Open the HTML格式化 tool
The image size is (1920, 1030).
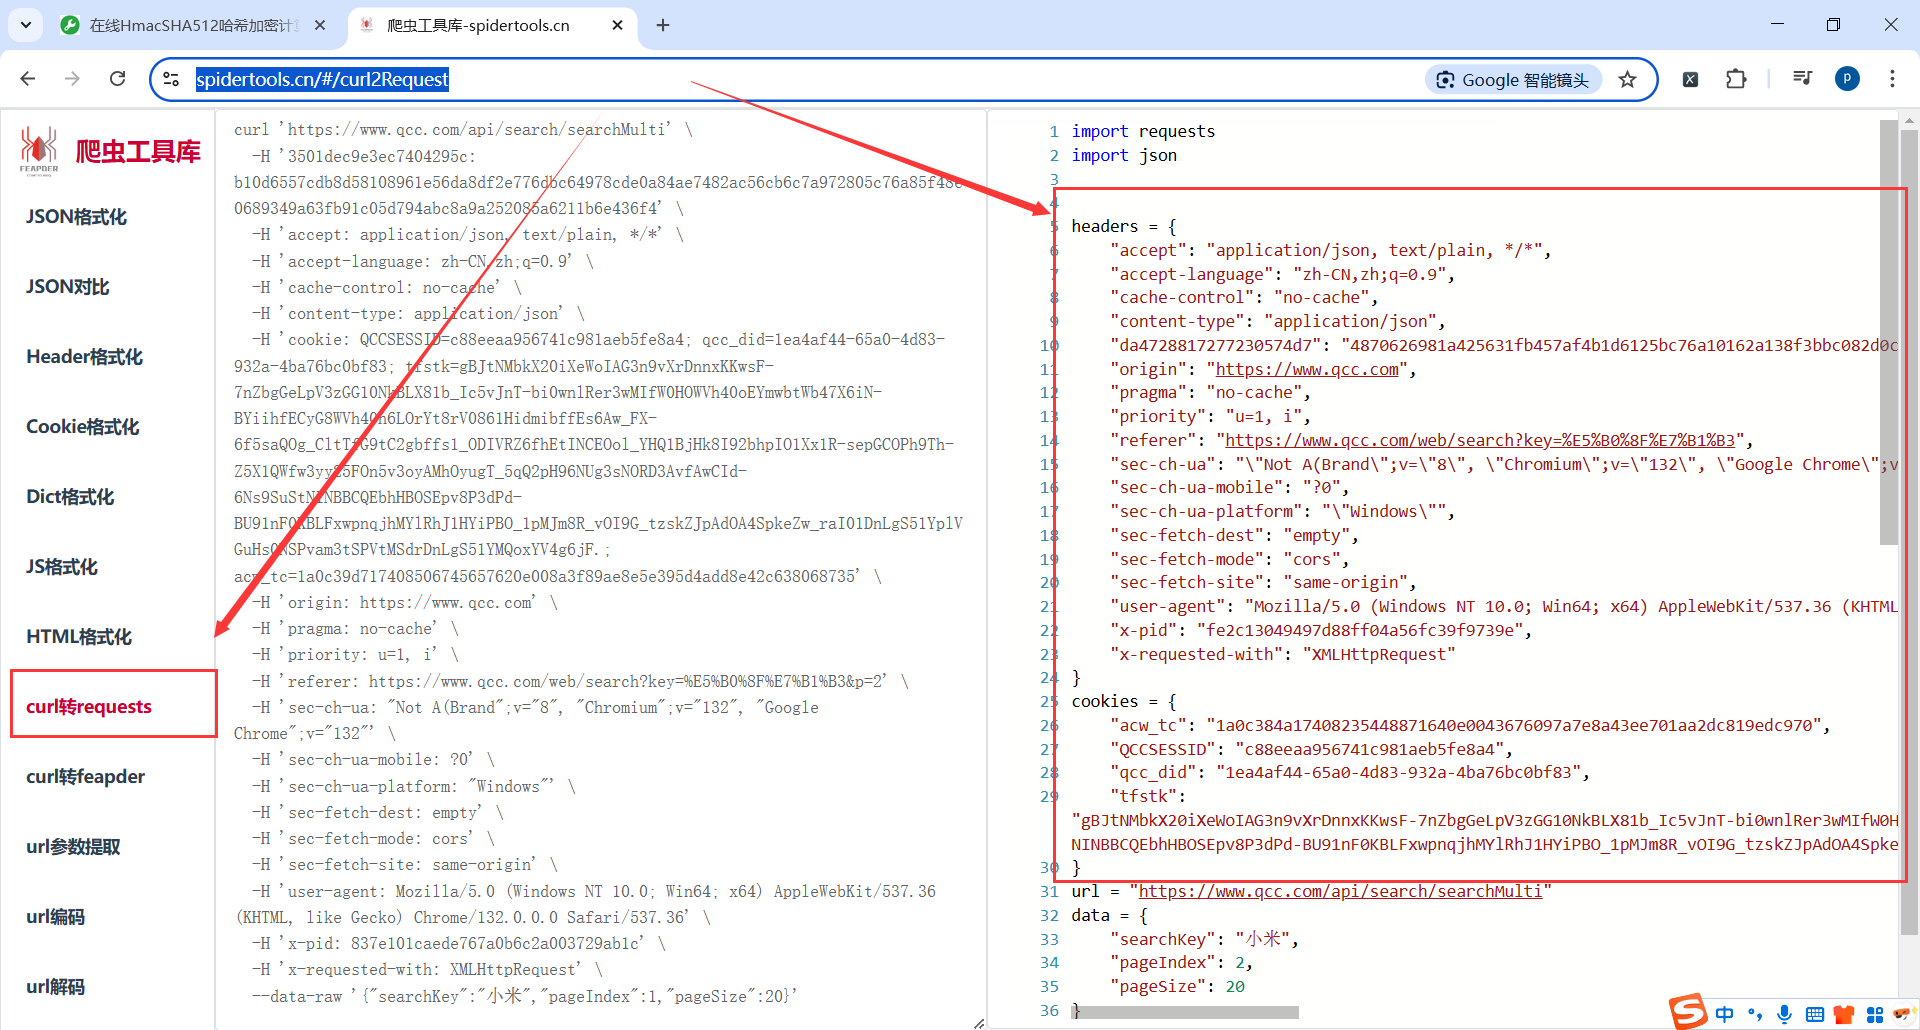[79, 637]
